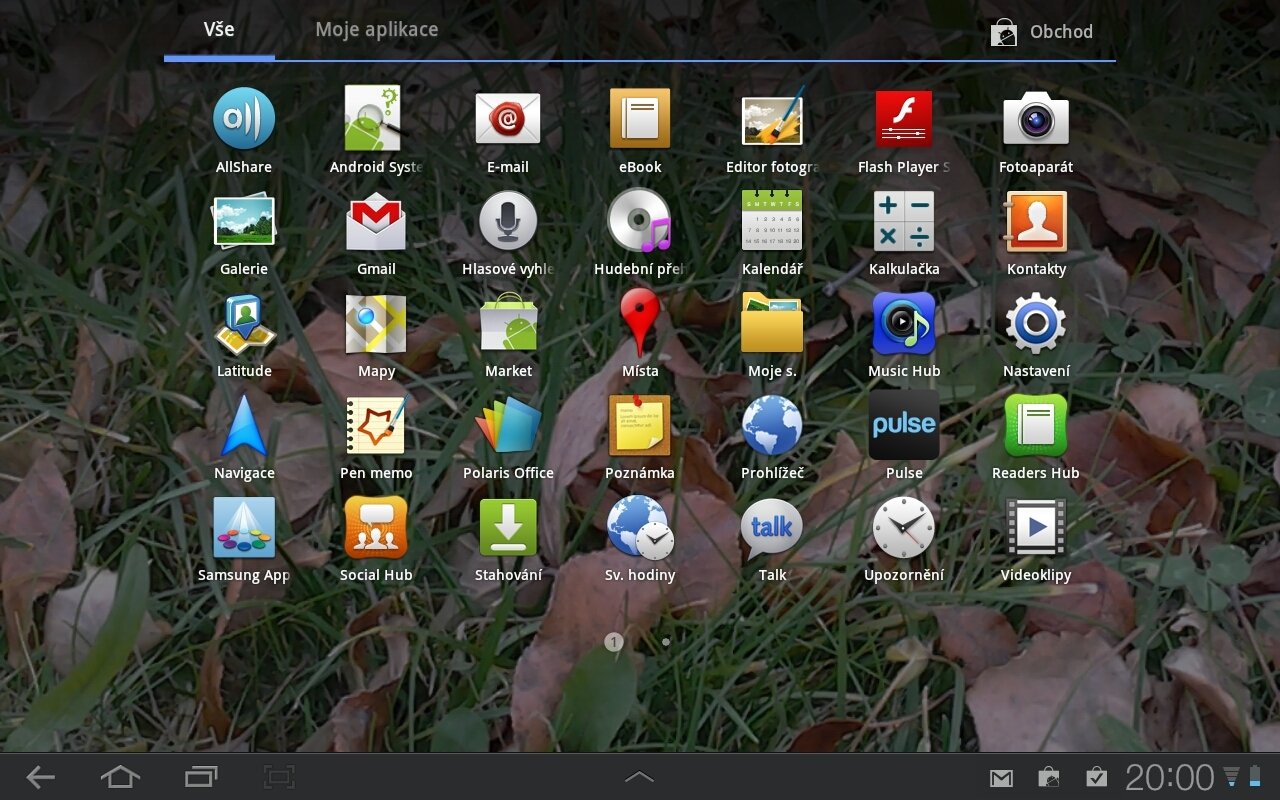Open the 20:00 clock panel
The width and height of the screenshot is (1280, 800).
(x=1169, y=777)
